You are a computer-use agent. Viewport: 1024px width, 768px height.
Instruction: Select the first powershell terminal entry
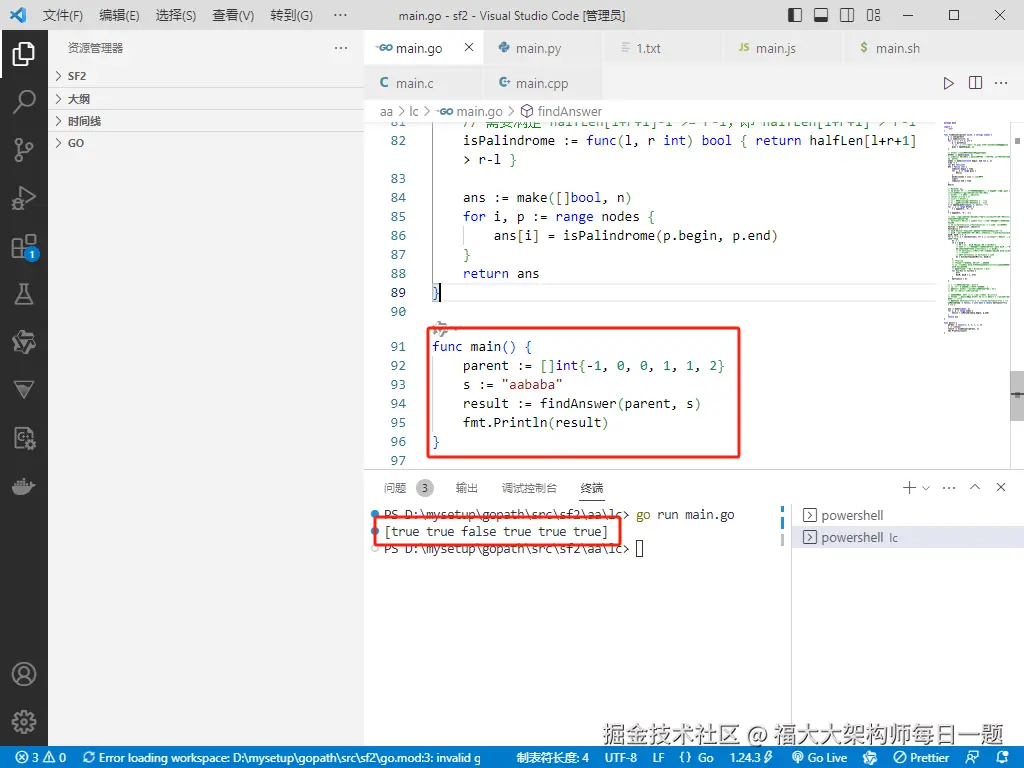pyautogui.click(x=908, y=515)
